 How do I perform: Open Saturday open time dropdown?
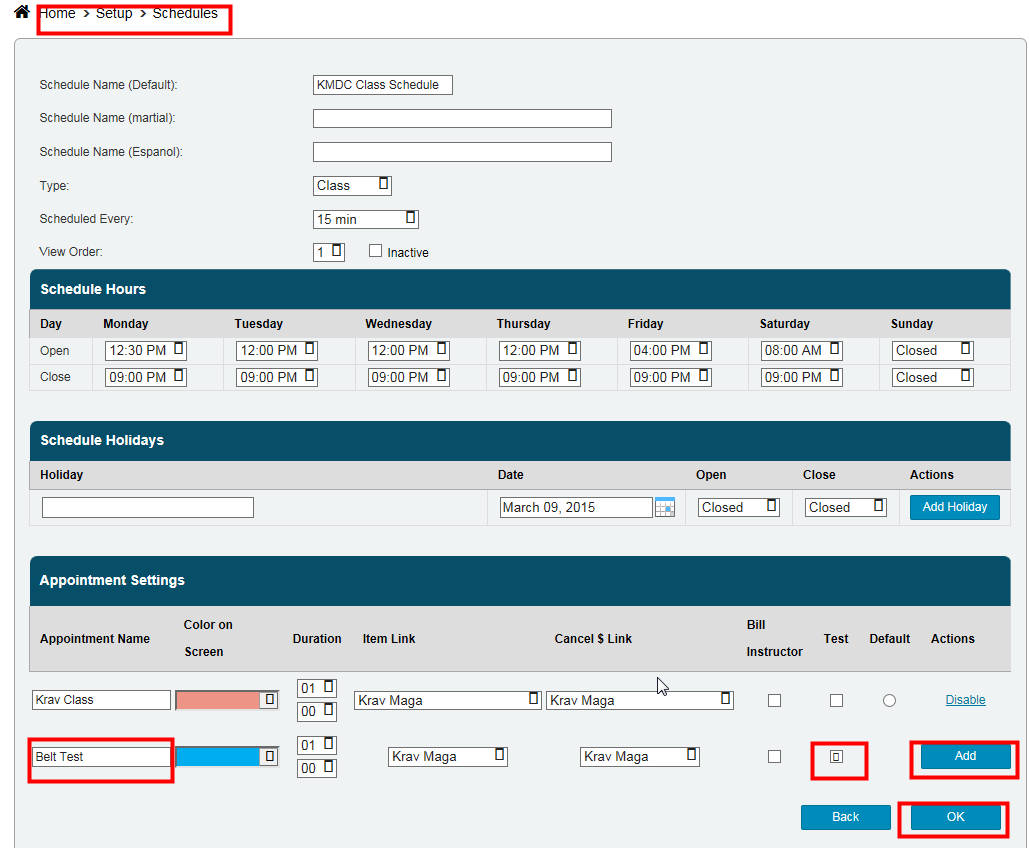tap(802, 350)
